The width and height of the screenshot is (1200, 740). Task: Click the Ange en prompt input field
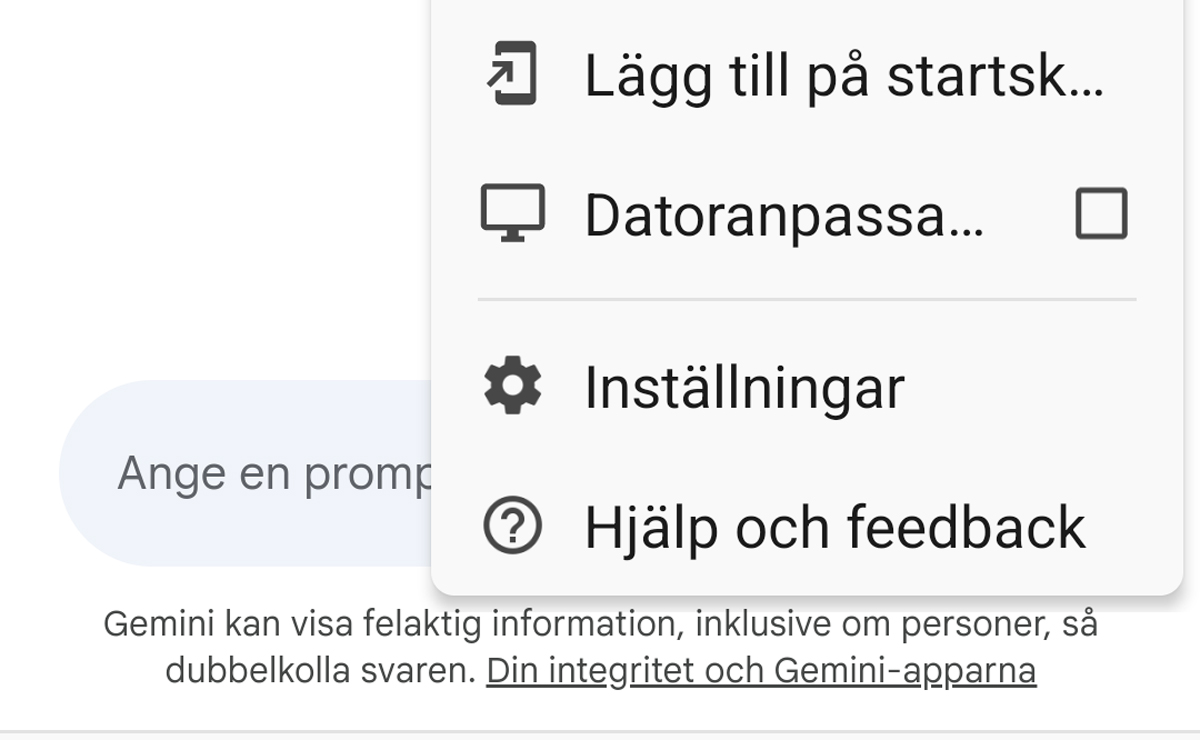click(x=250, y=472)
